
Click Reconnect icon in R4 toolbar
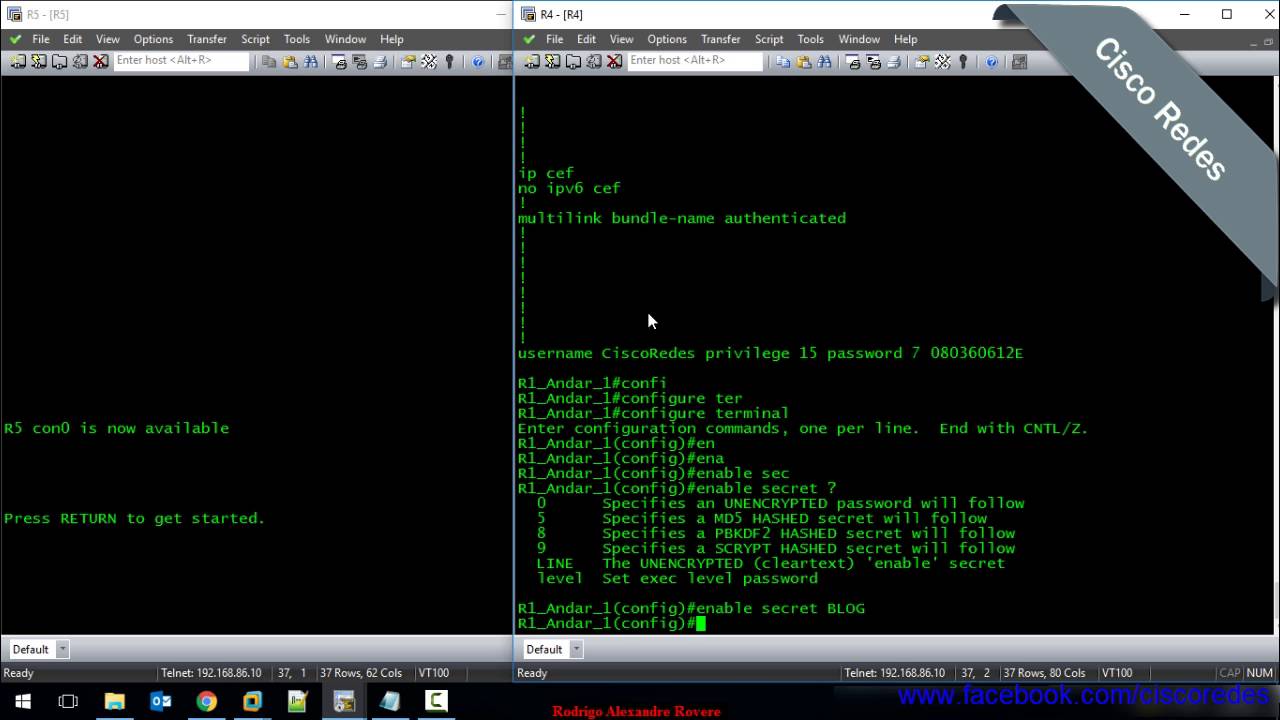tap(594, 61)
